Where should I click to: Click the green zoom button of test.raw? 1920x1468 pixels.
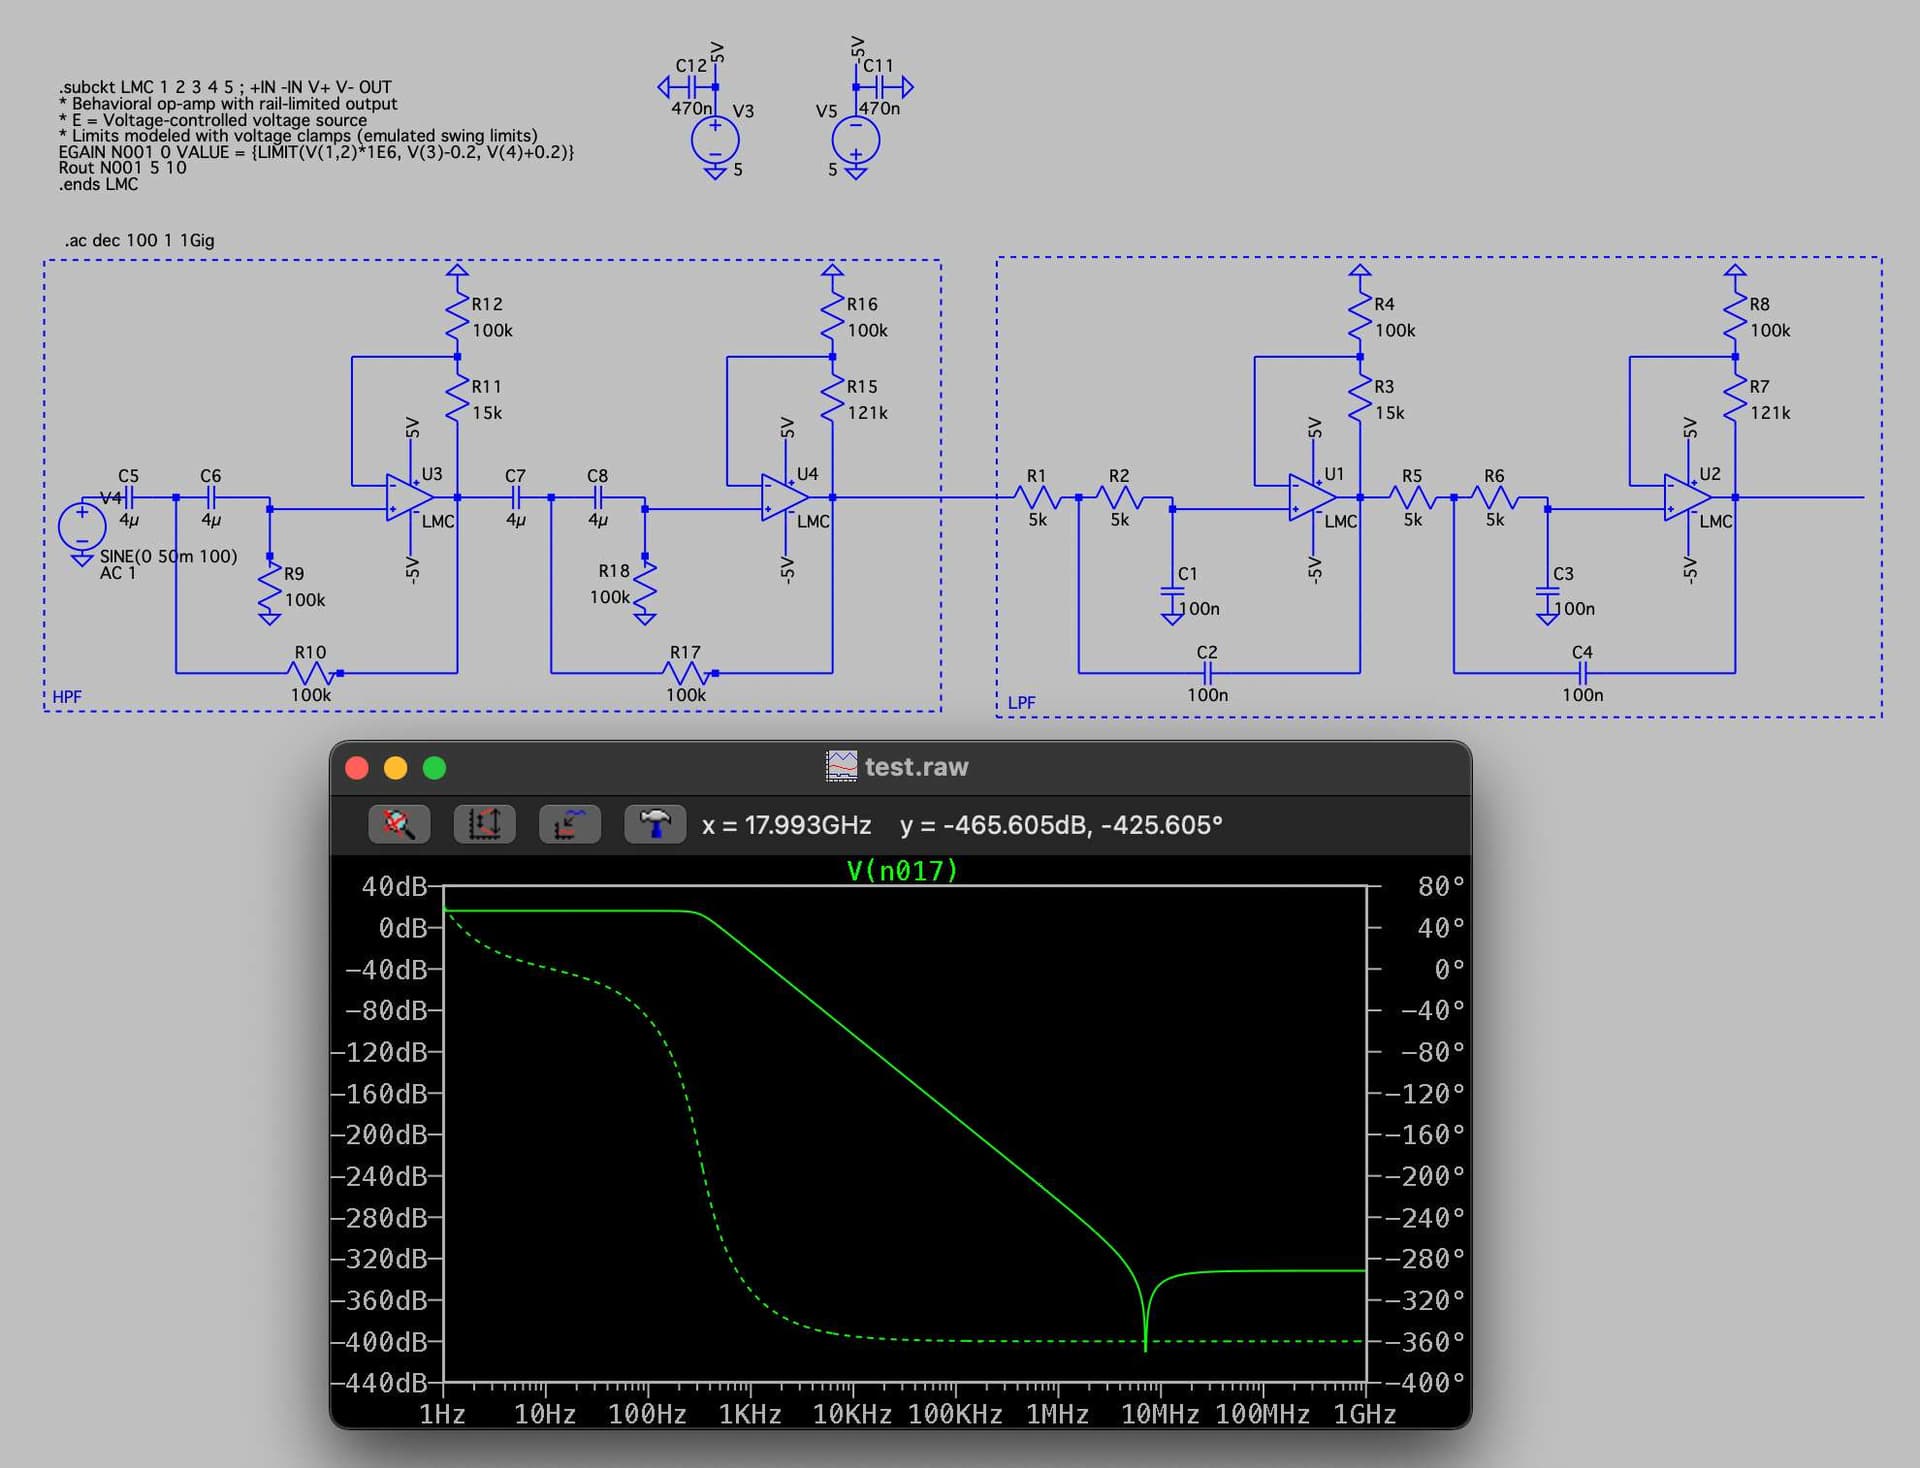click(434, 768)
